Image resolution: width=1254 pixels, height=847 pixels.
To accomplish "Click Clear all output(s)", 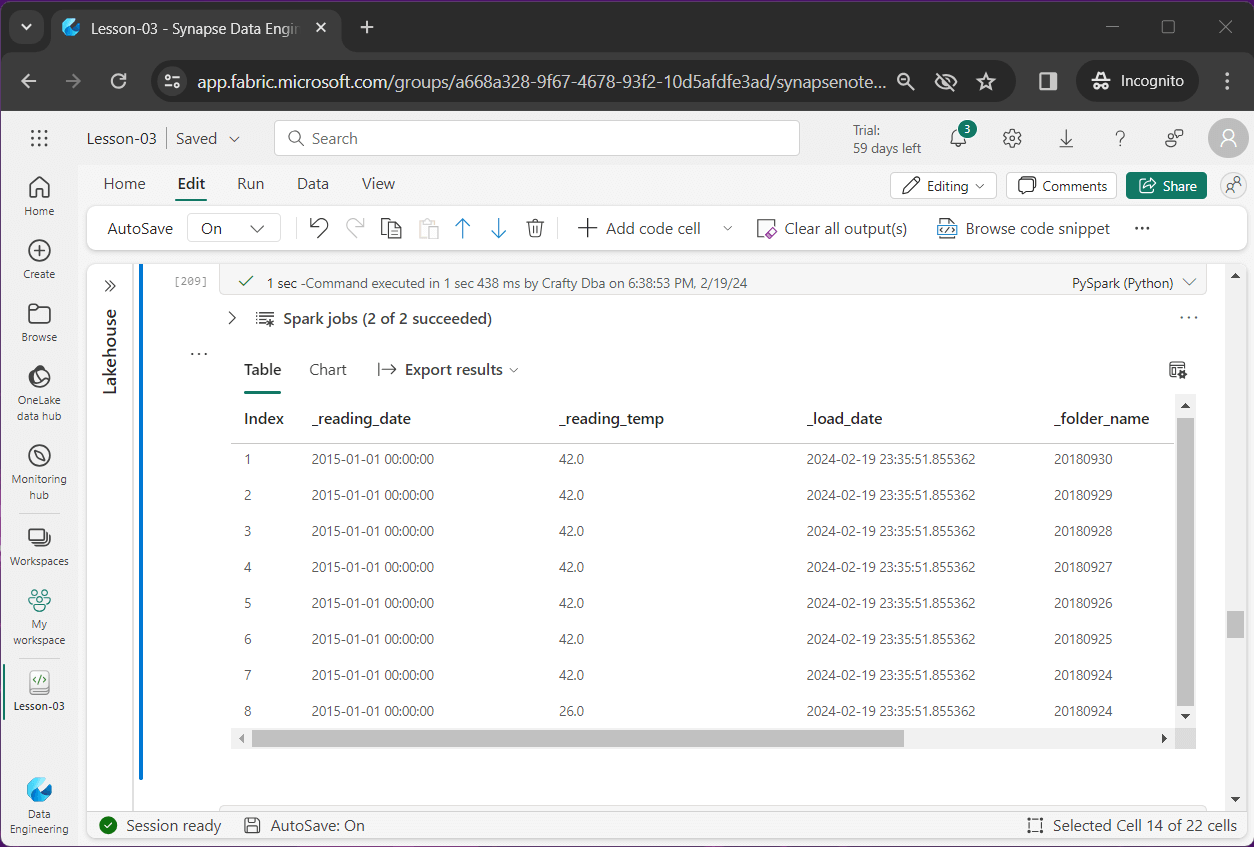I will 832,228.
